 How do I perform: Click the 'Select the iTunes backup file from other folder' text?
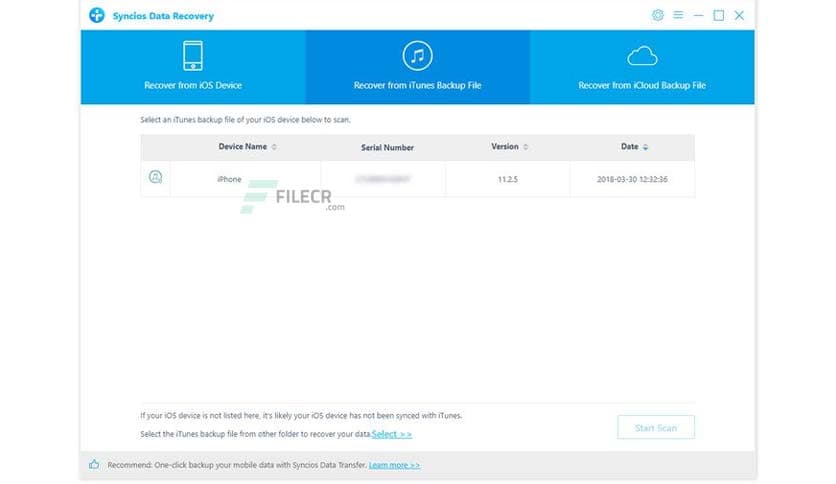(255, 434)
